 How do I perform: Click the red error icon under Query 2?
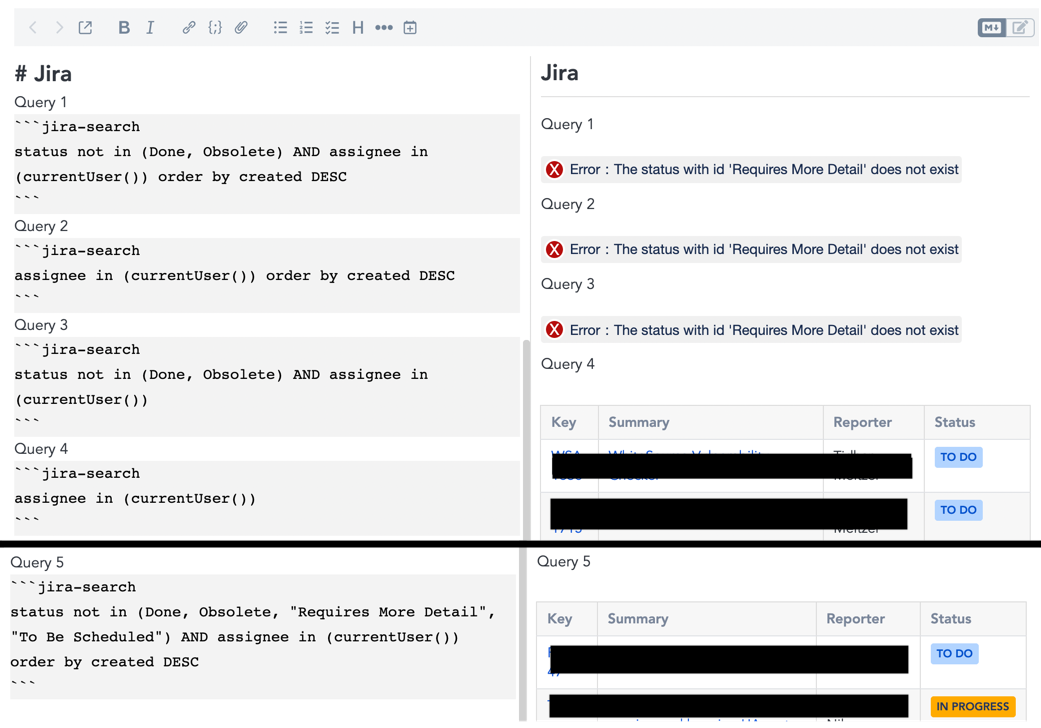tap(554, 250)
